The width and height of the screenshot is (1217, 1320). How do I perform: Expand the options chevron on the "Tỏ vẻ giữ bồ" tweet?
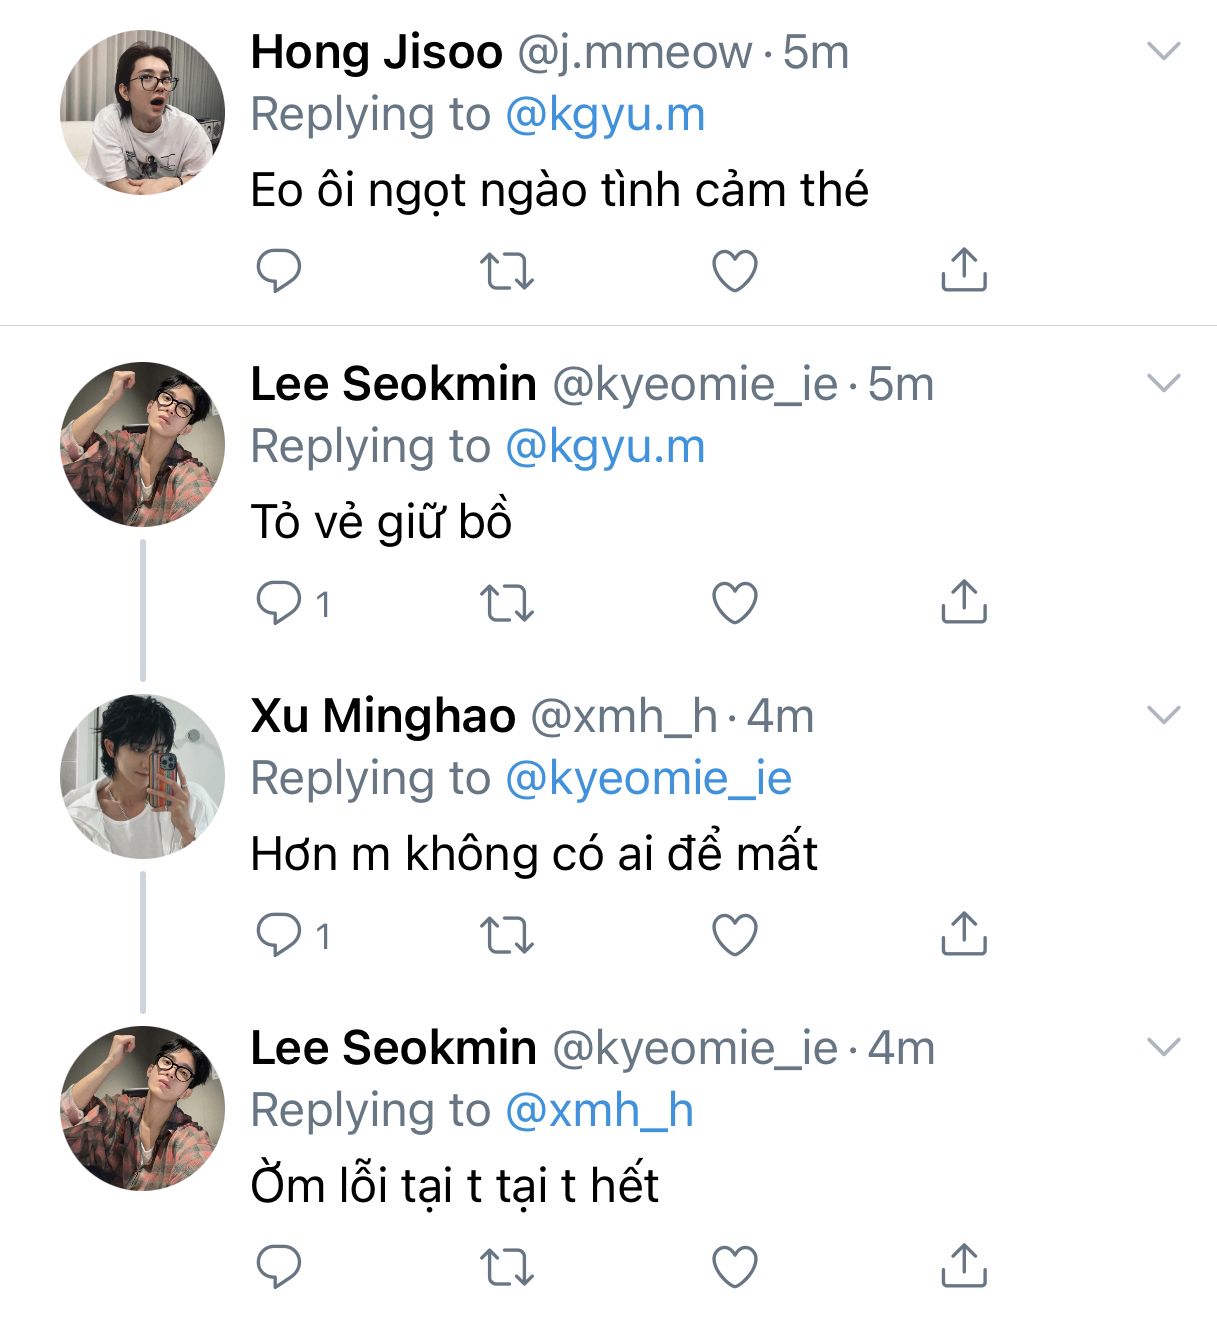tap(1164, 383)
